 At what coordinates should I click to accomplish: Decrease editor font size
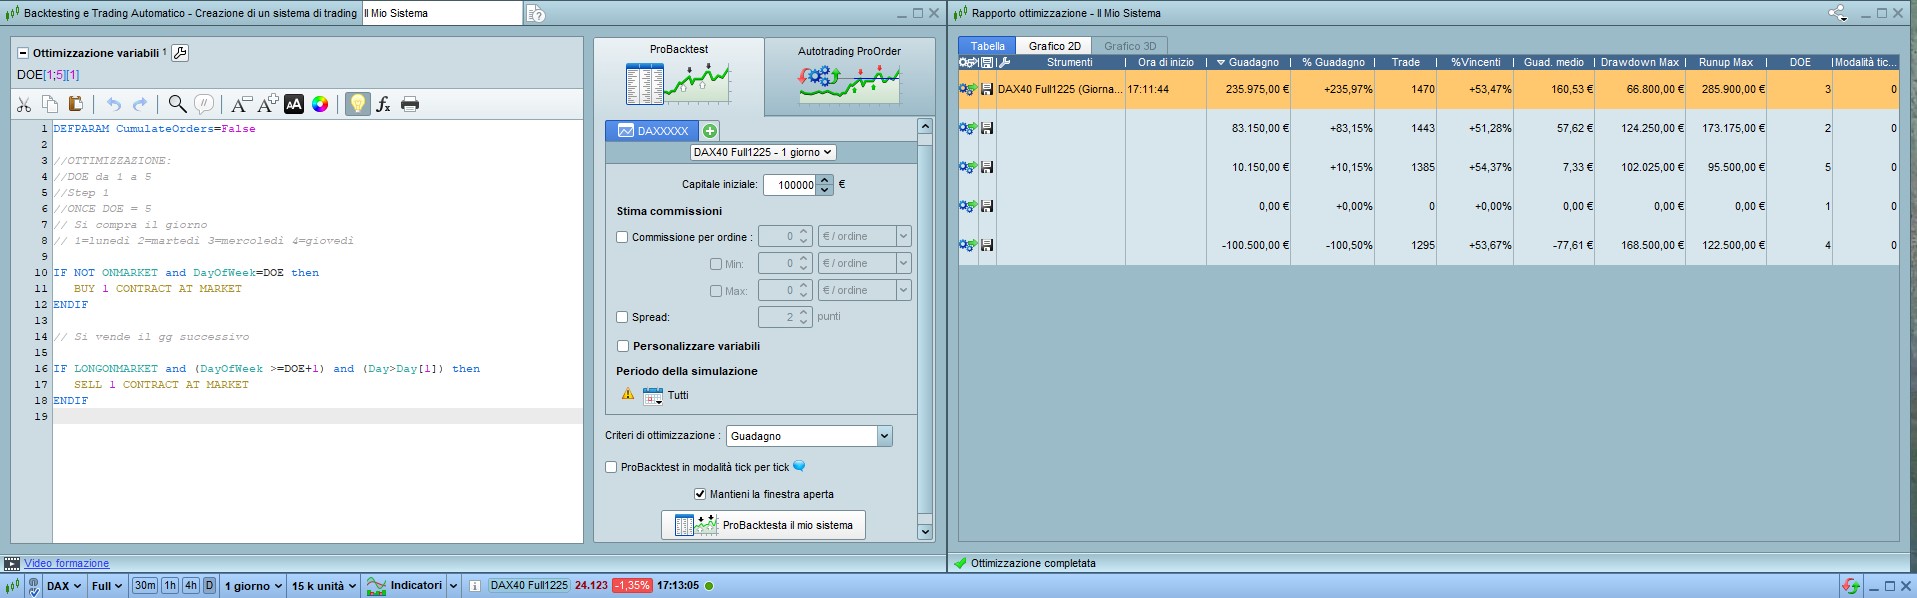241,104
